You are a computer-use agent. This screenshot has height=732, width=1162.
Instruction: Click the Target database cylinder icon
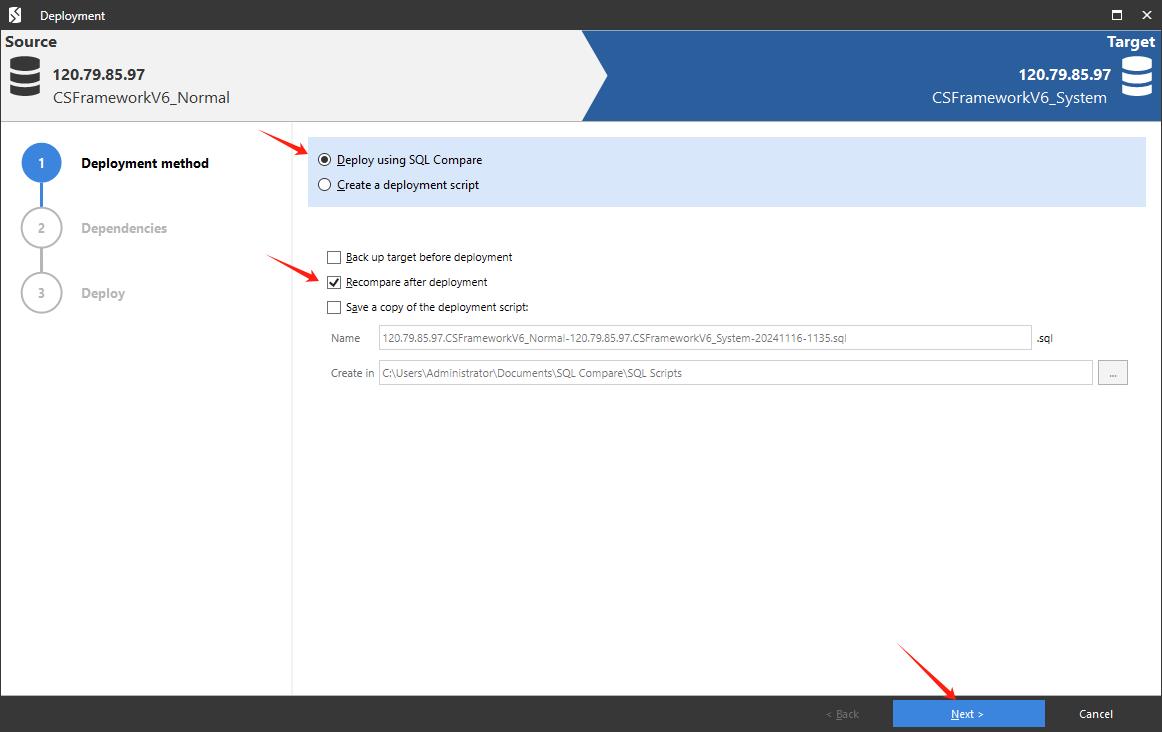coord(1136,77)
